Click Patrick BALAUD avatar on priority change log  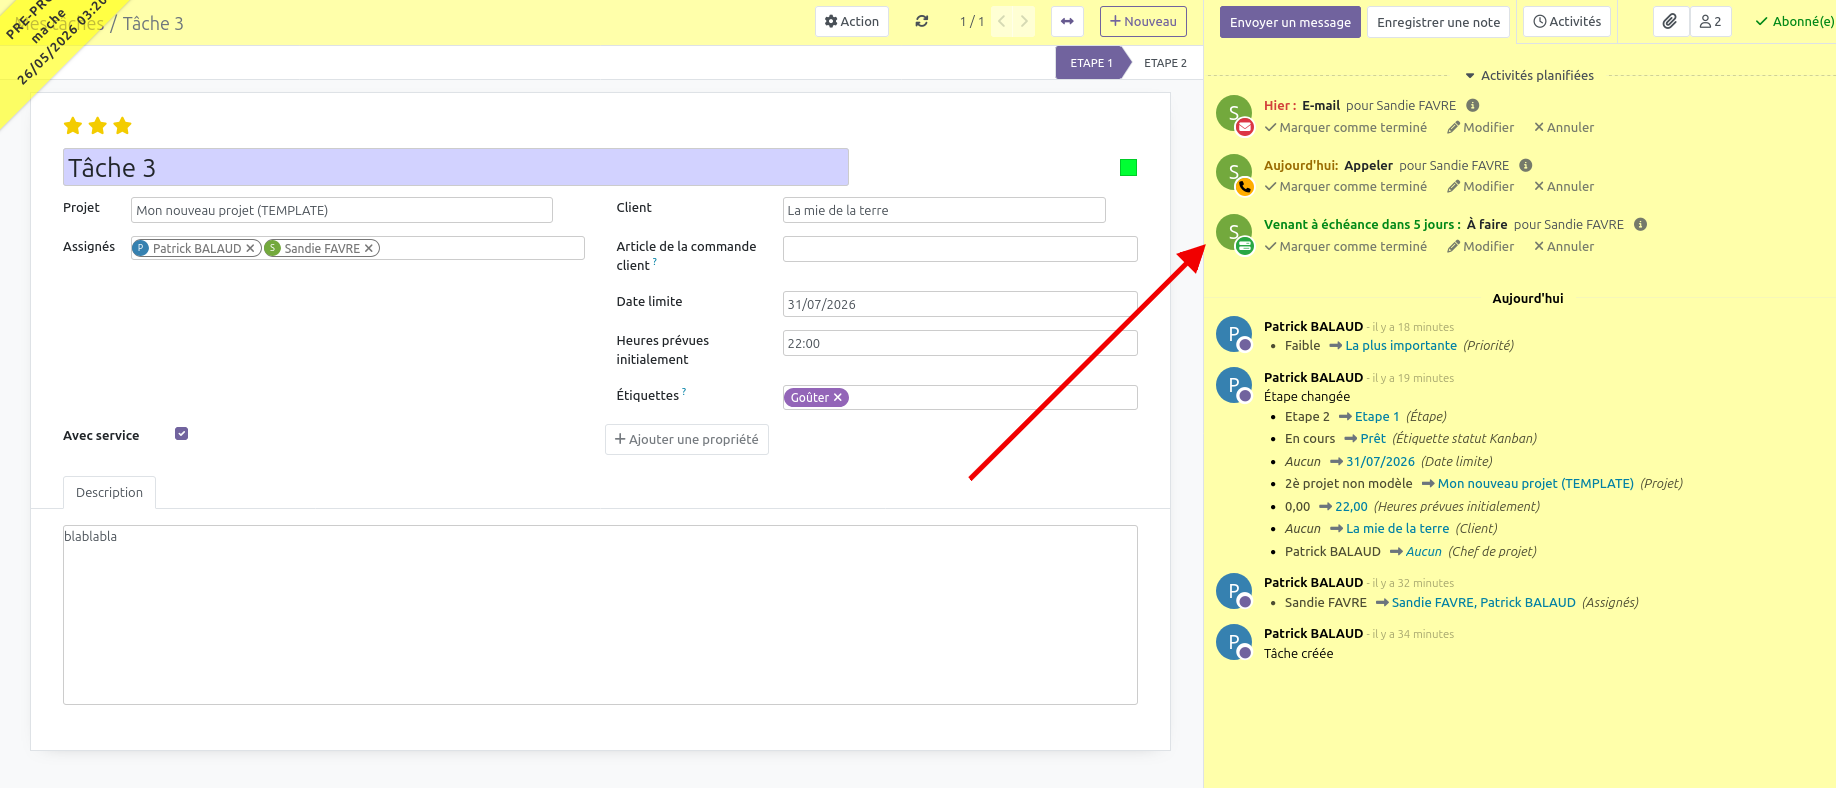(x=1234, y=334)
